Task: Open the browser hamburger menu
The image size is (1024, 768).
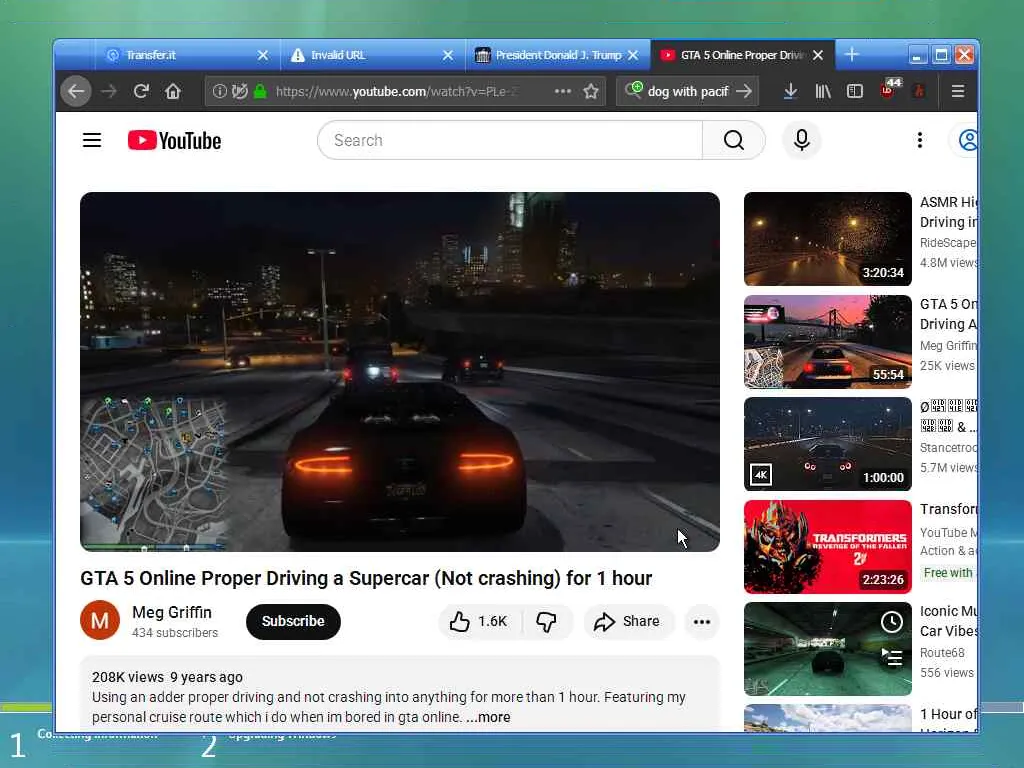Action: click(x=957, y=91)
